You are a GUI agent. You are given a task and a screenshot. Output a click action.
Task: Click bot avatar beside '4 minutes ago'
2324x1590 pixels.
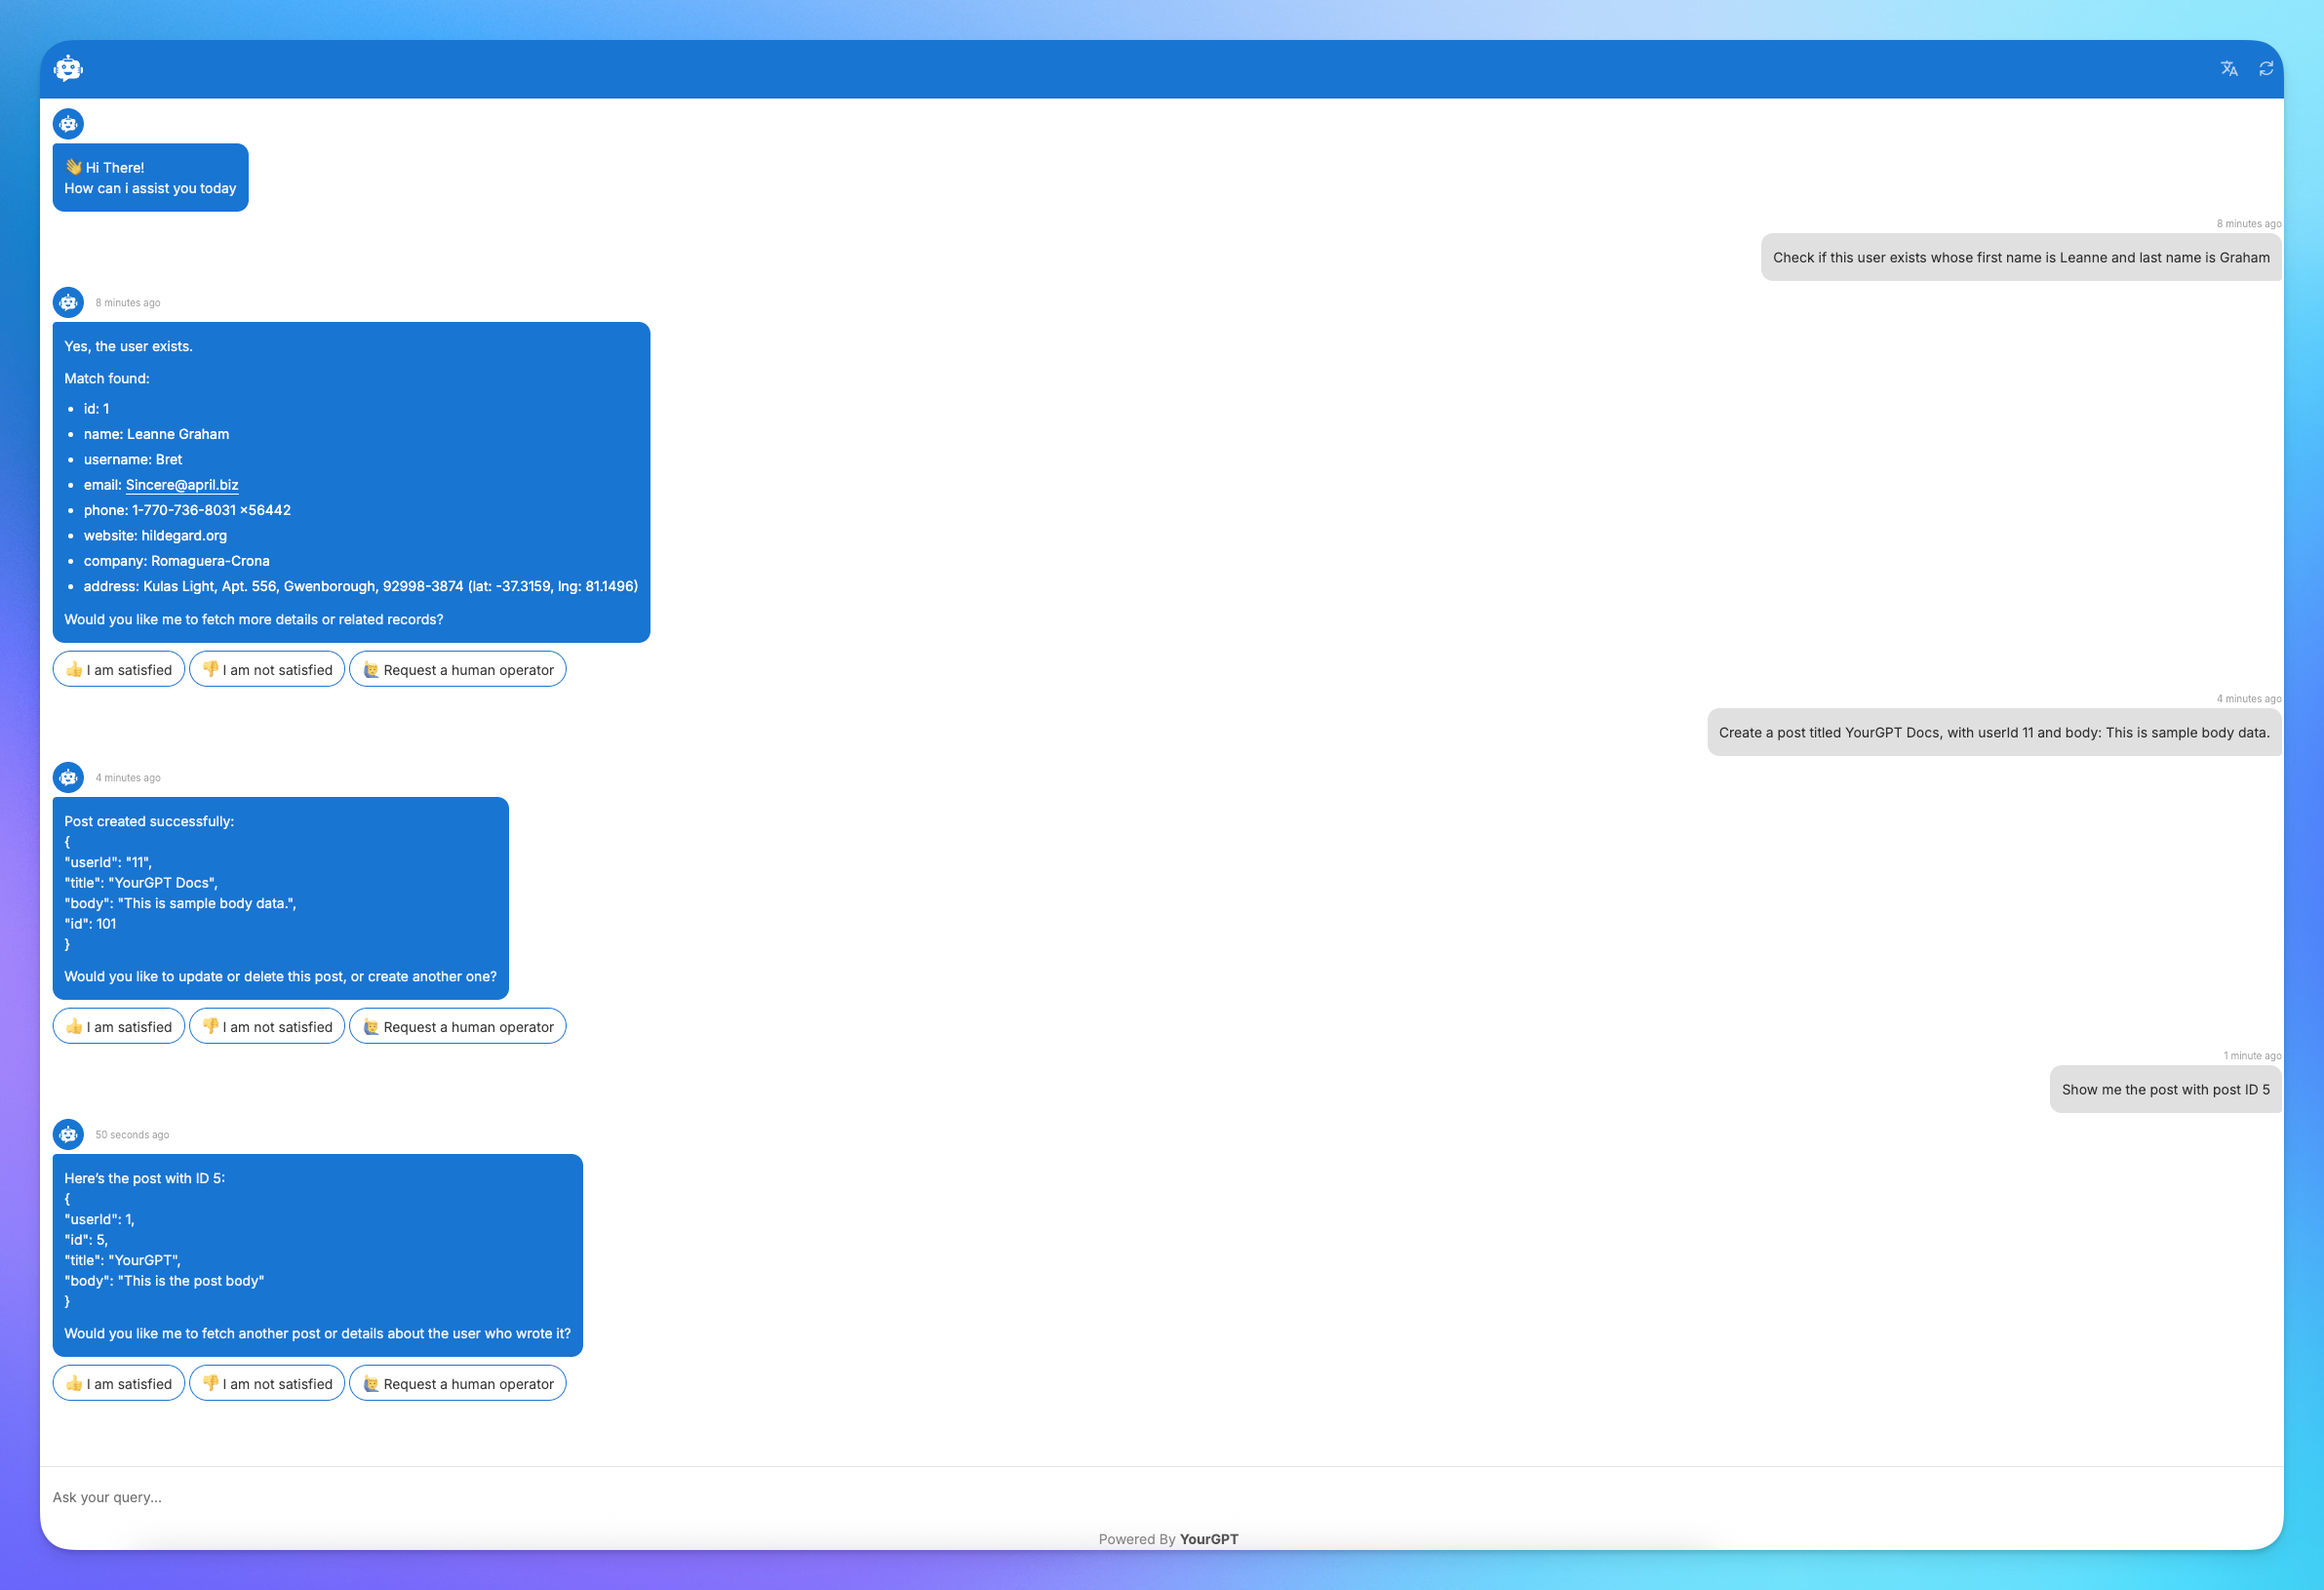(x=68, y=777)
